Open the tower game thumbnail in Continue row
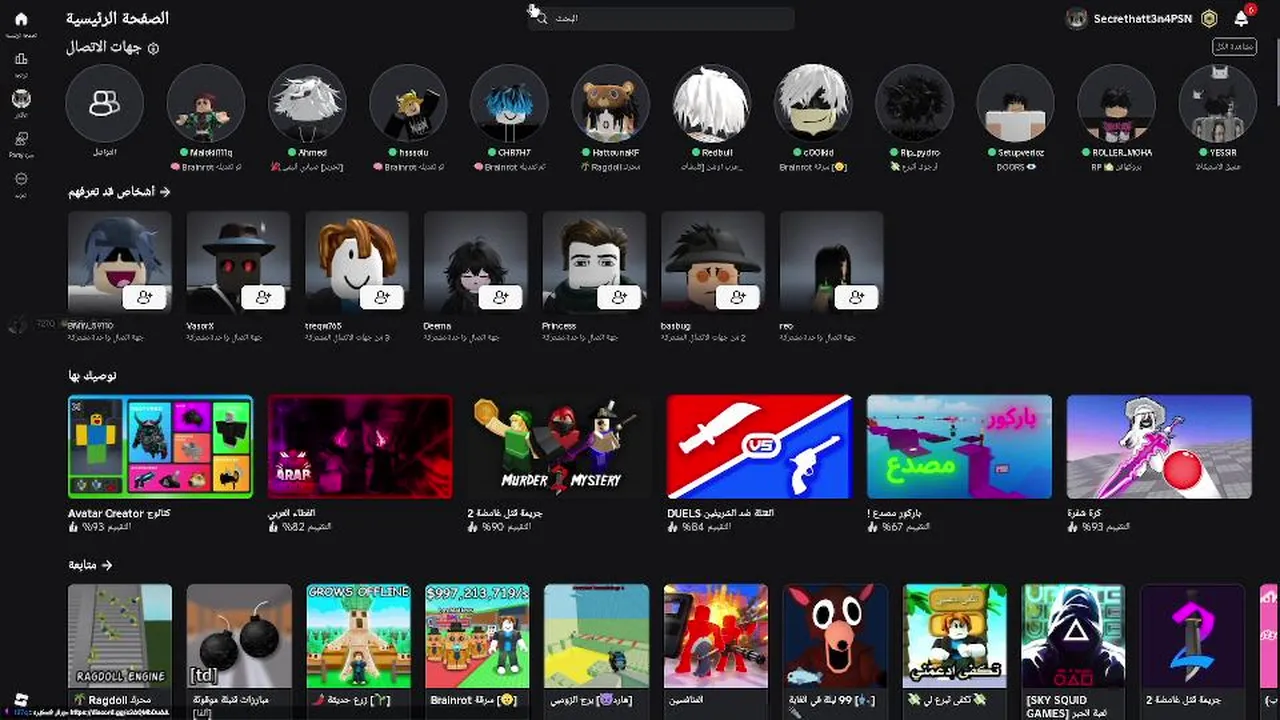Viewport: 1280px width, 720px height. pos(596,637)
